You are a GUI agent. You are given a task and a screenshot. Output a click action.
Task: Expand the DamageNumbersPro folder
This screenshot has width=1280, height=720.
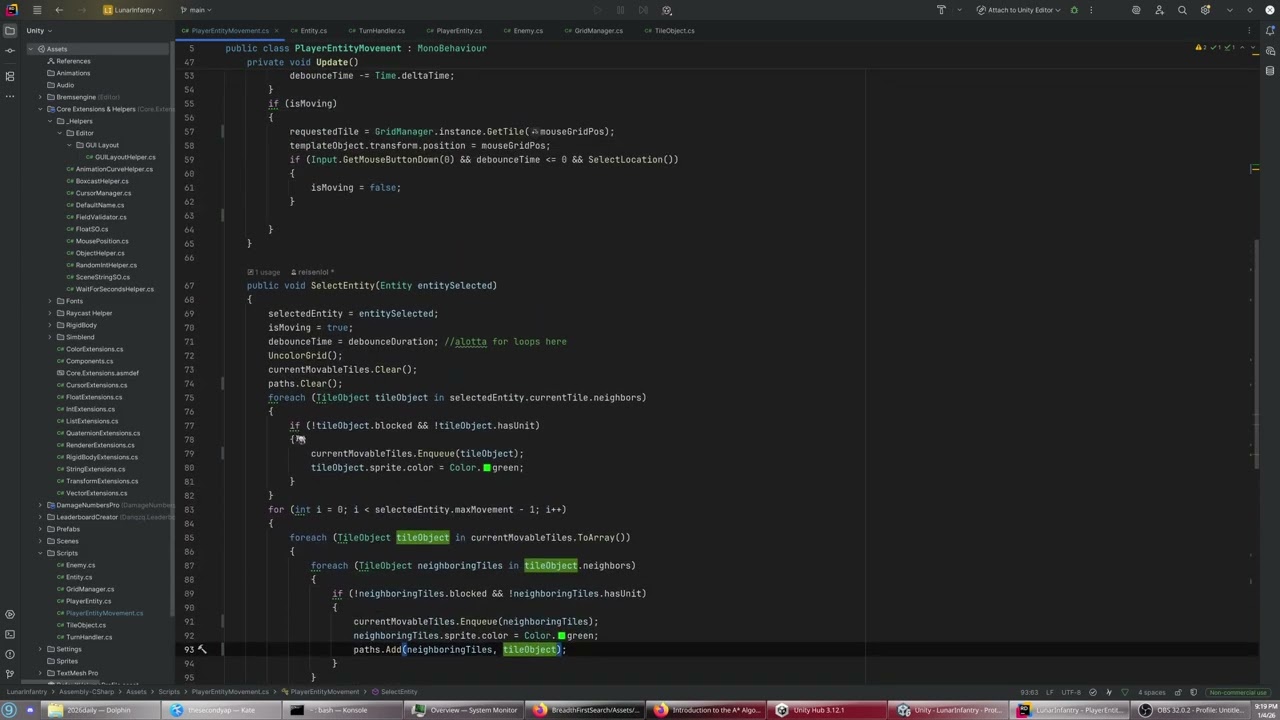click(x=40, y=505)
